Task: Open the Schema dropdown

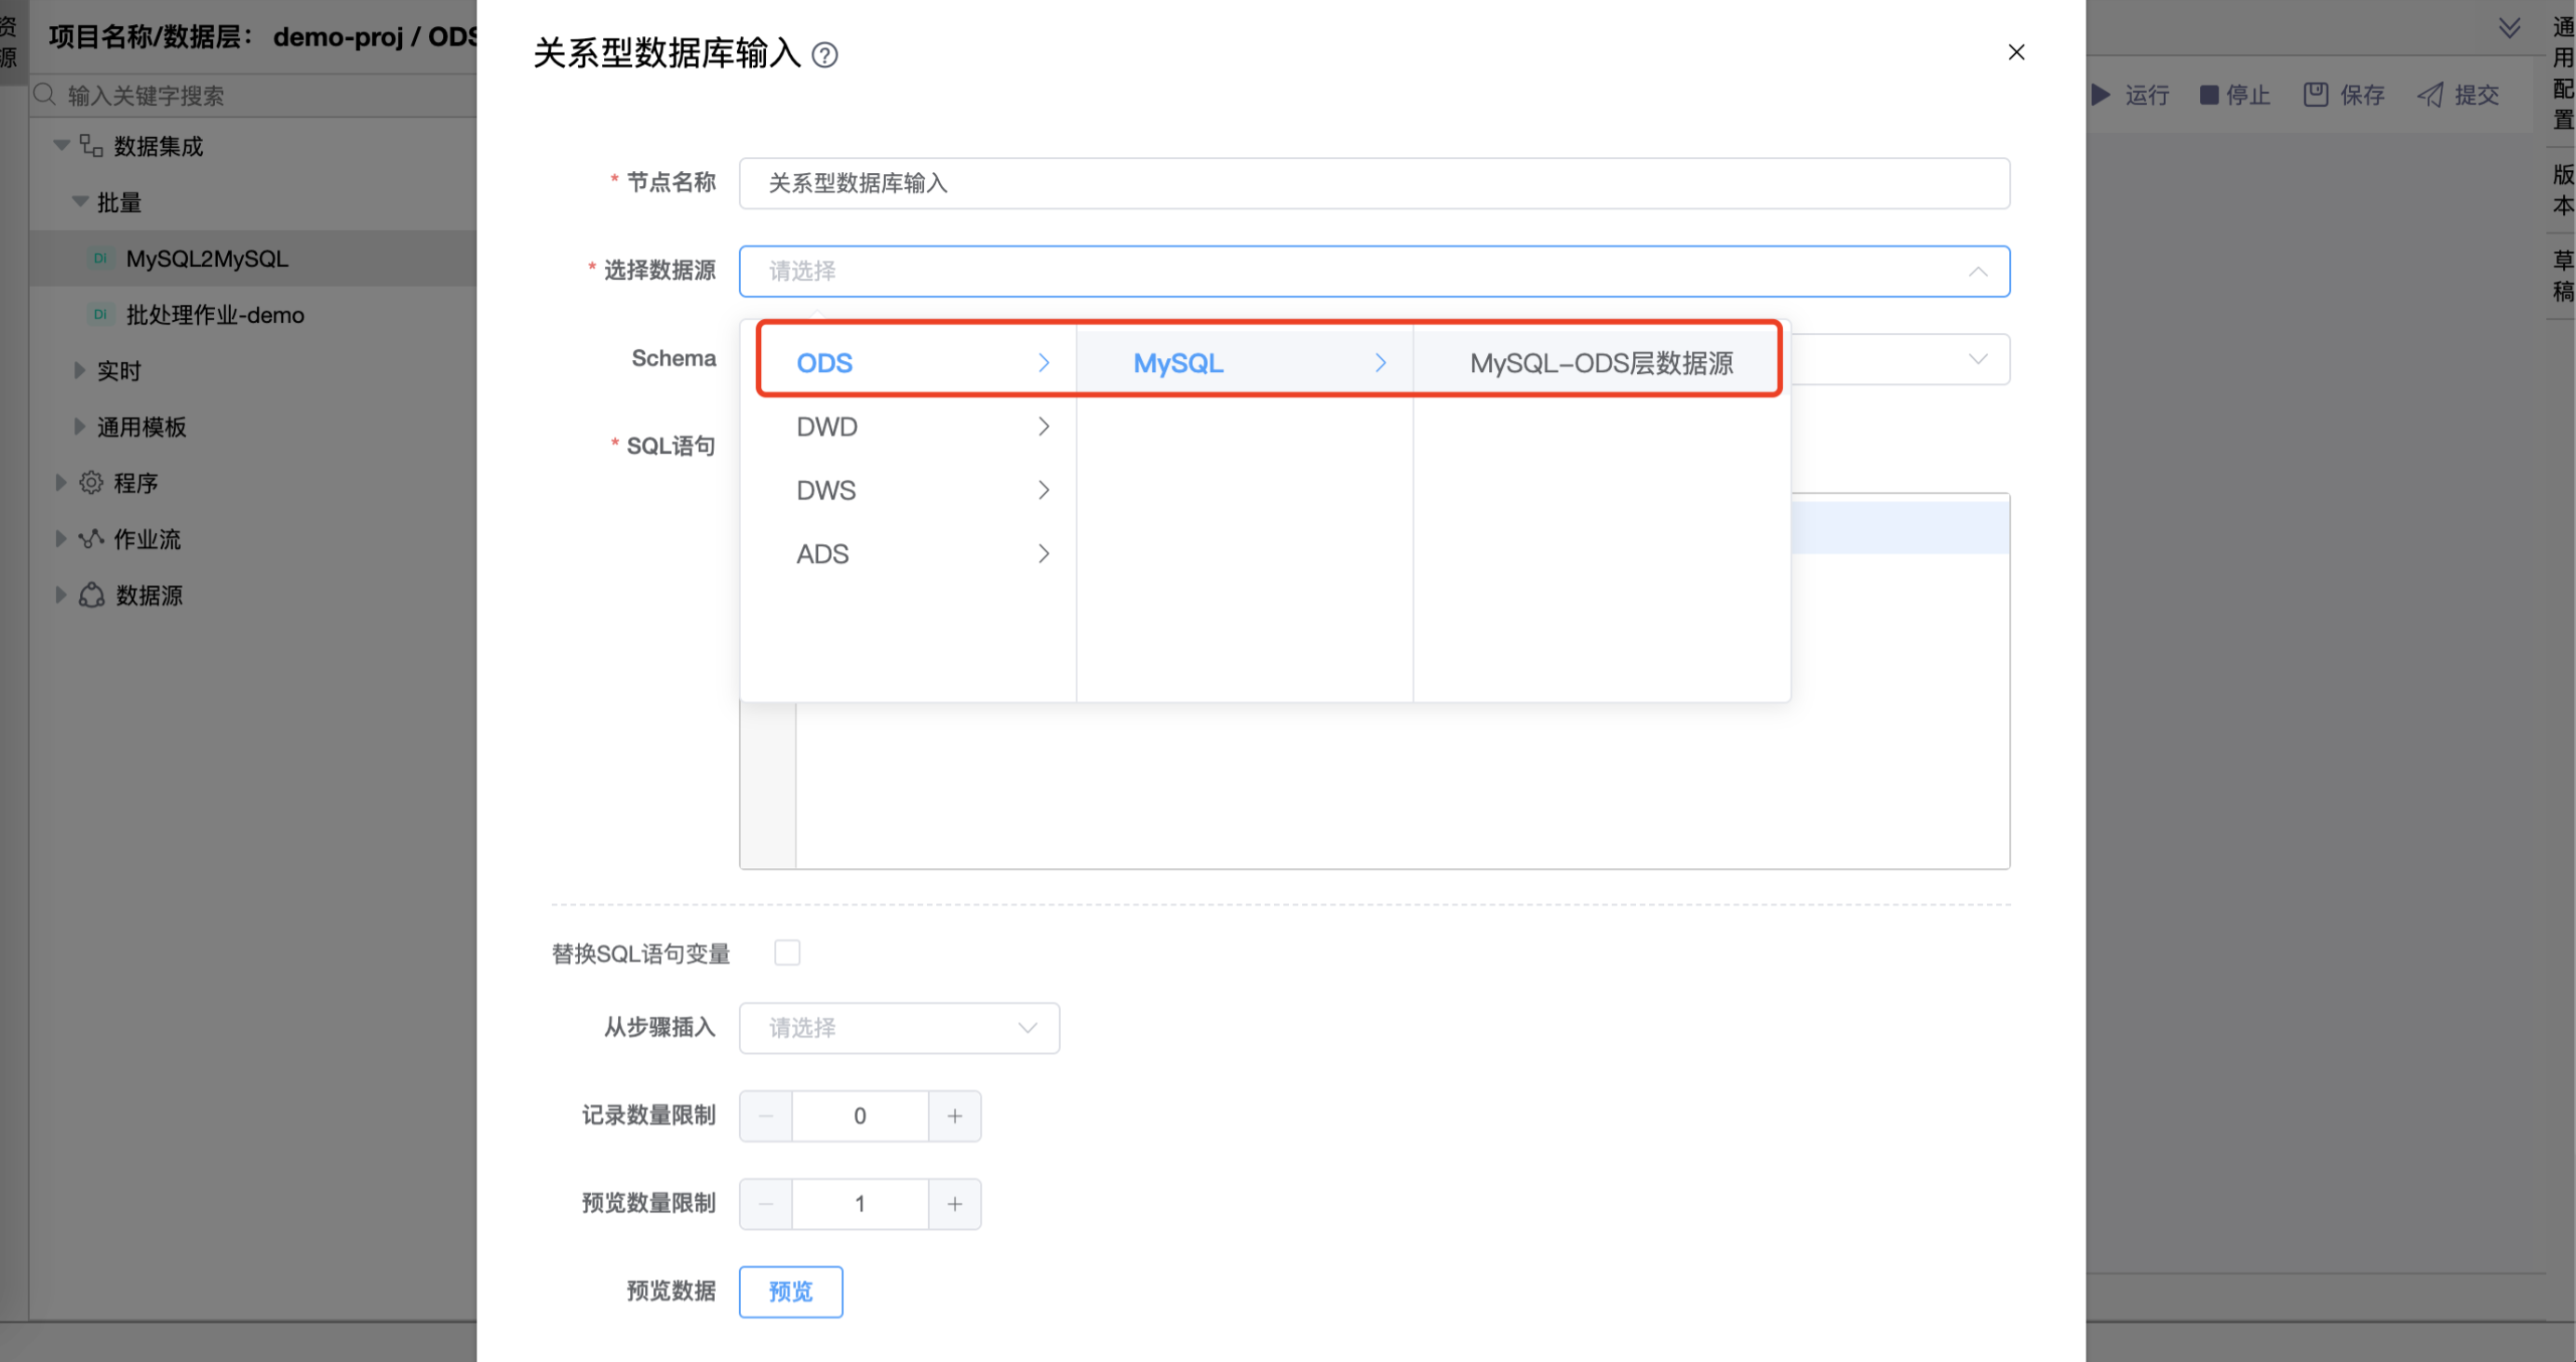Action: click(1978, 358)
